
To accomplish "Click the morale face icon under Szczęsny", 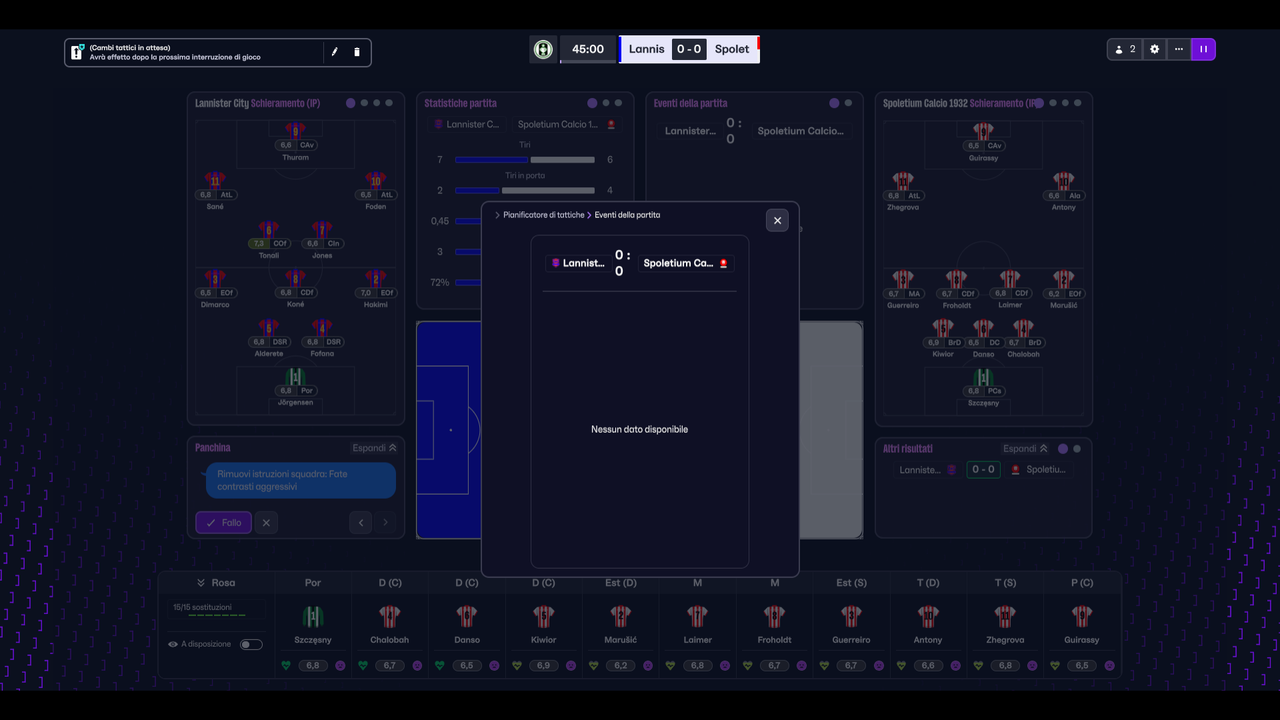I will click(x=340, y=665).
